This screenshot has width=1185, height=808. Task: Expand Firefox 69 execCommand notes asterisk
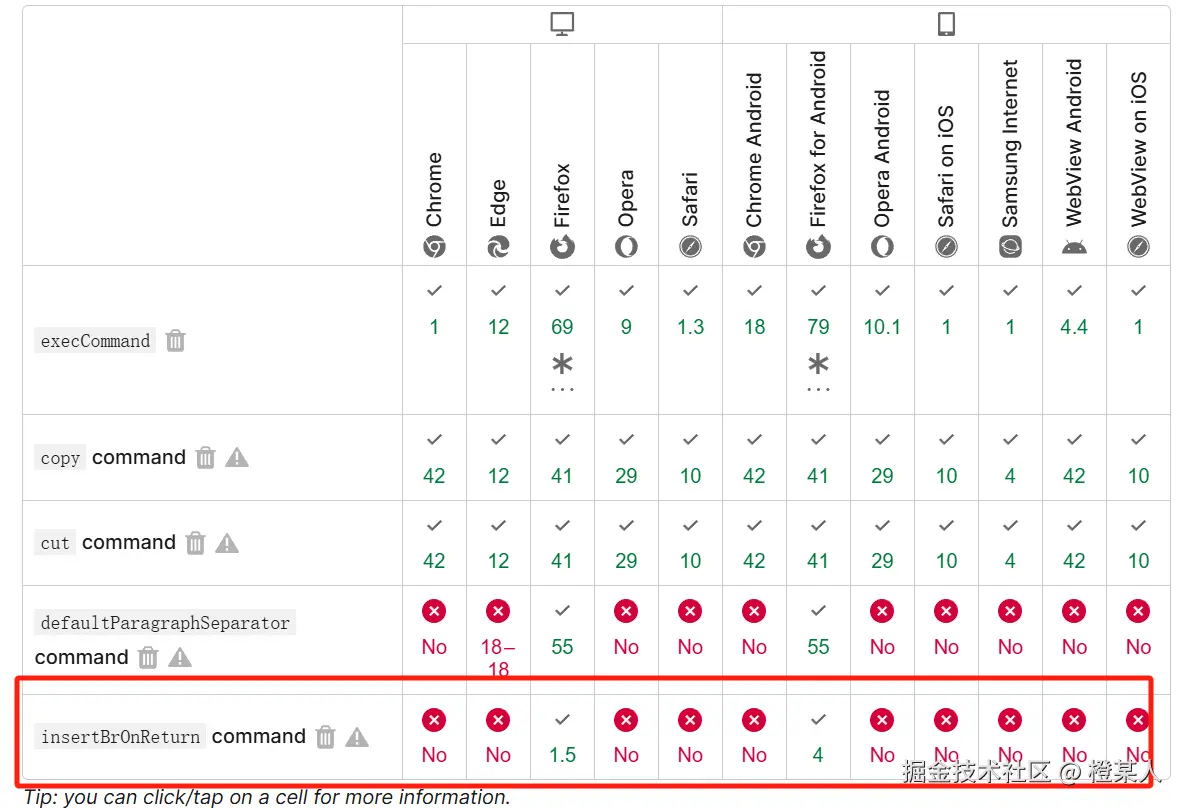pyautogui.click(x=562, y=365)
